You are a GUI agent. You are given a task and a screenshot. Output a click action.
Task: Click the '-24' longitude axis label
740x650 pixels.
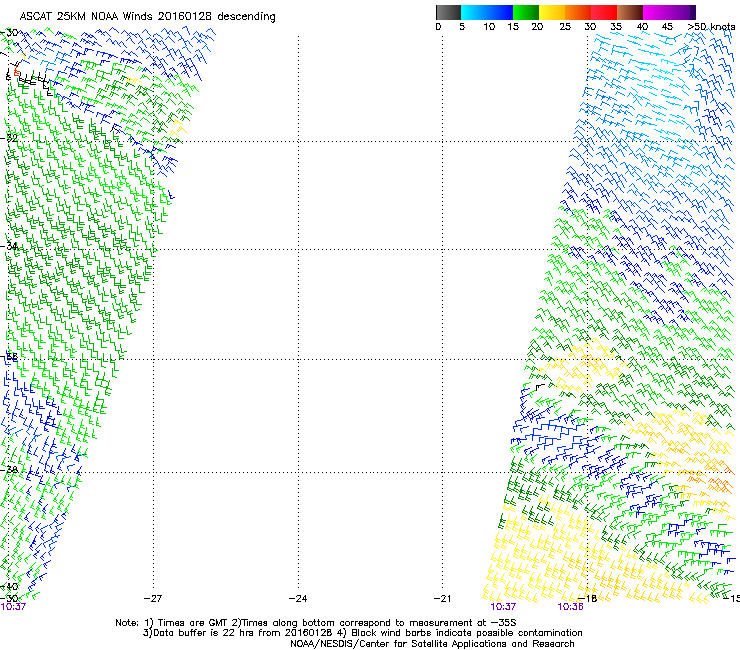point(298,599)
